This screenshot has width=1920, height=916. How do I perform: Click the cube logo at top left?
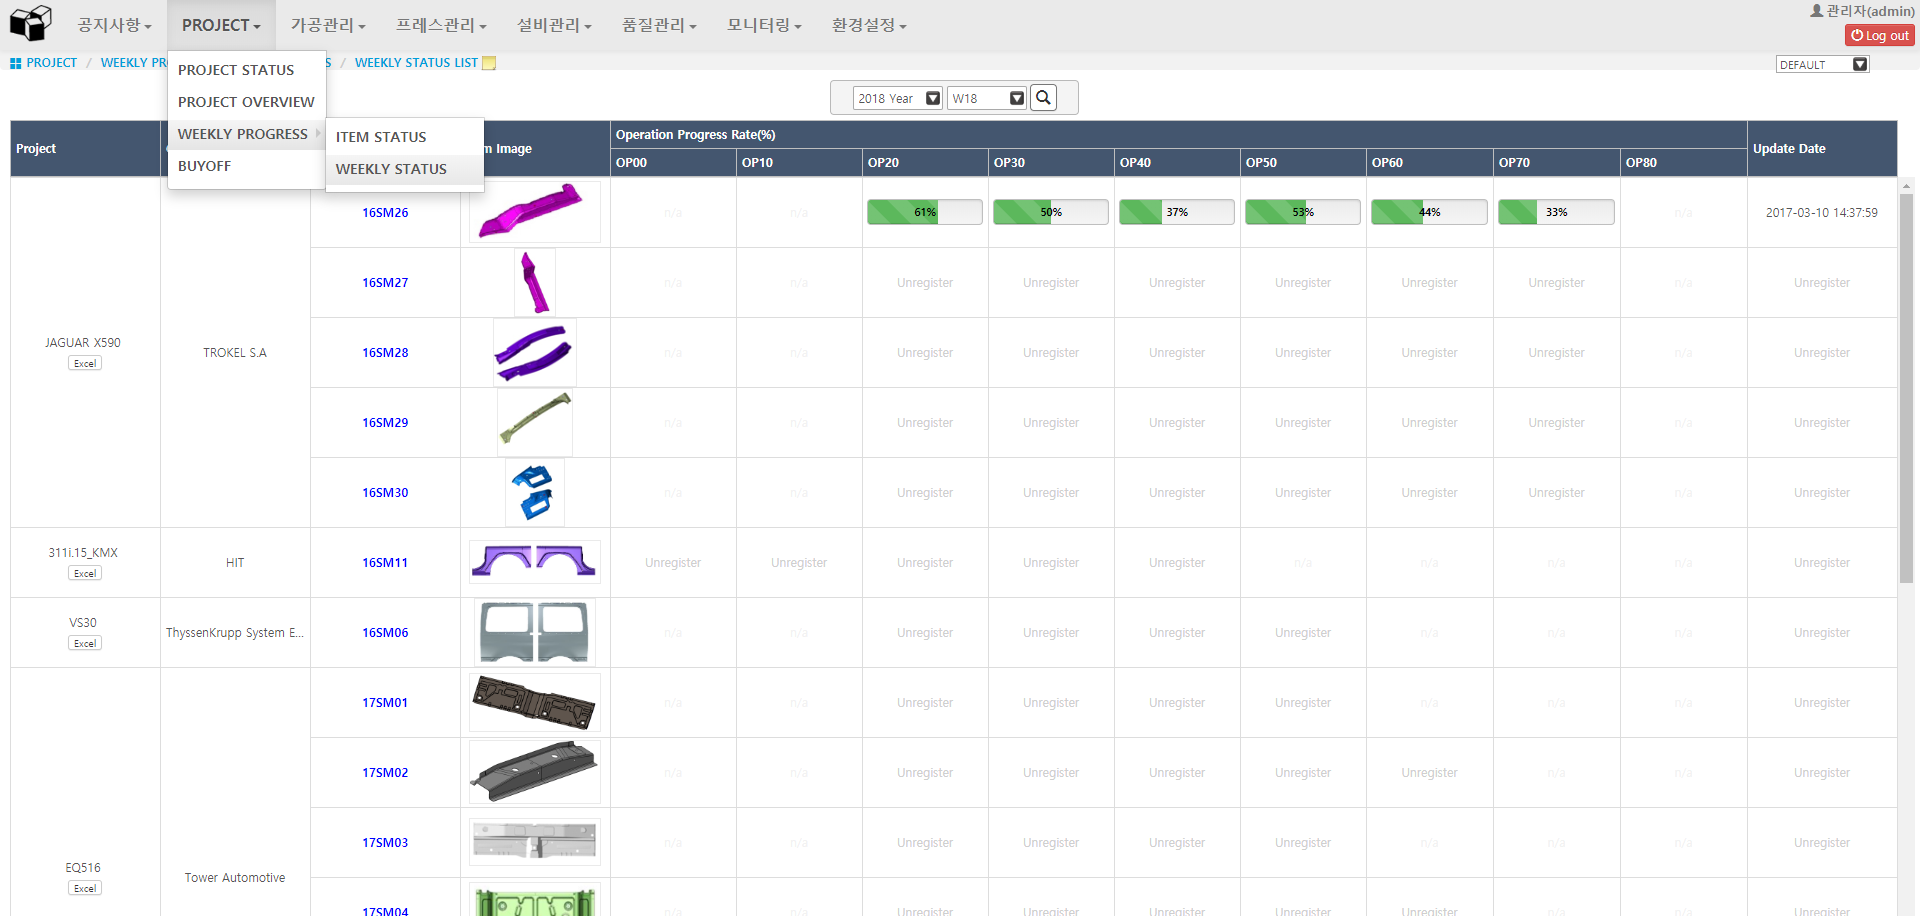click(x=30, y=22)
